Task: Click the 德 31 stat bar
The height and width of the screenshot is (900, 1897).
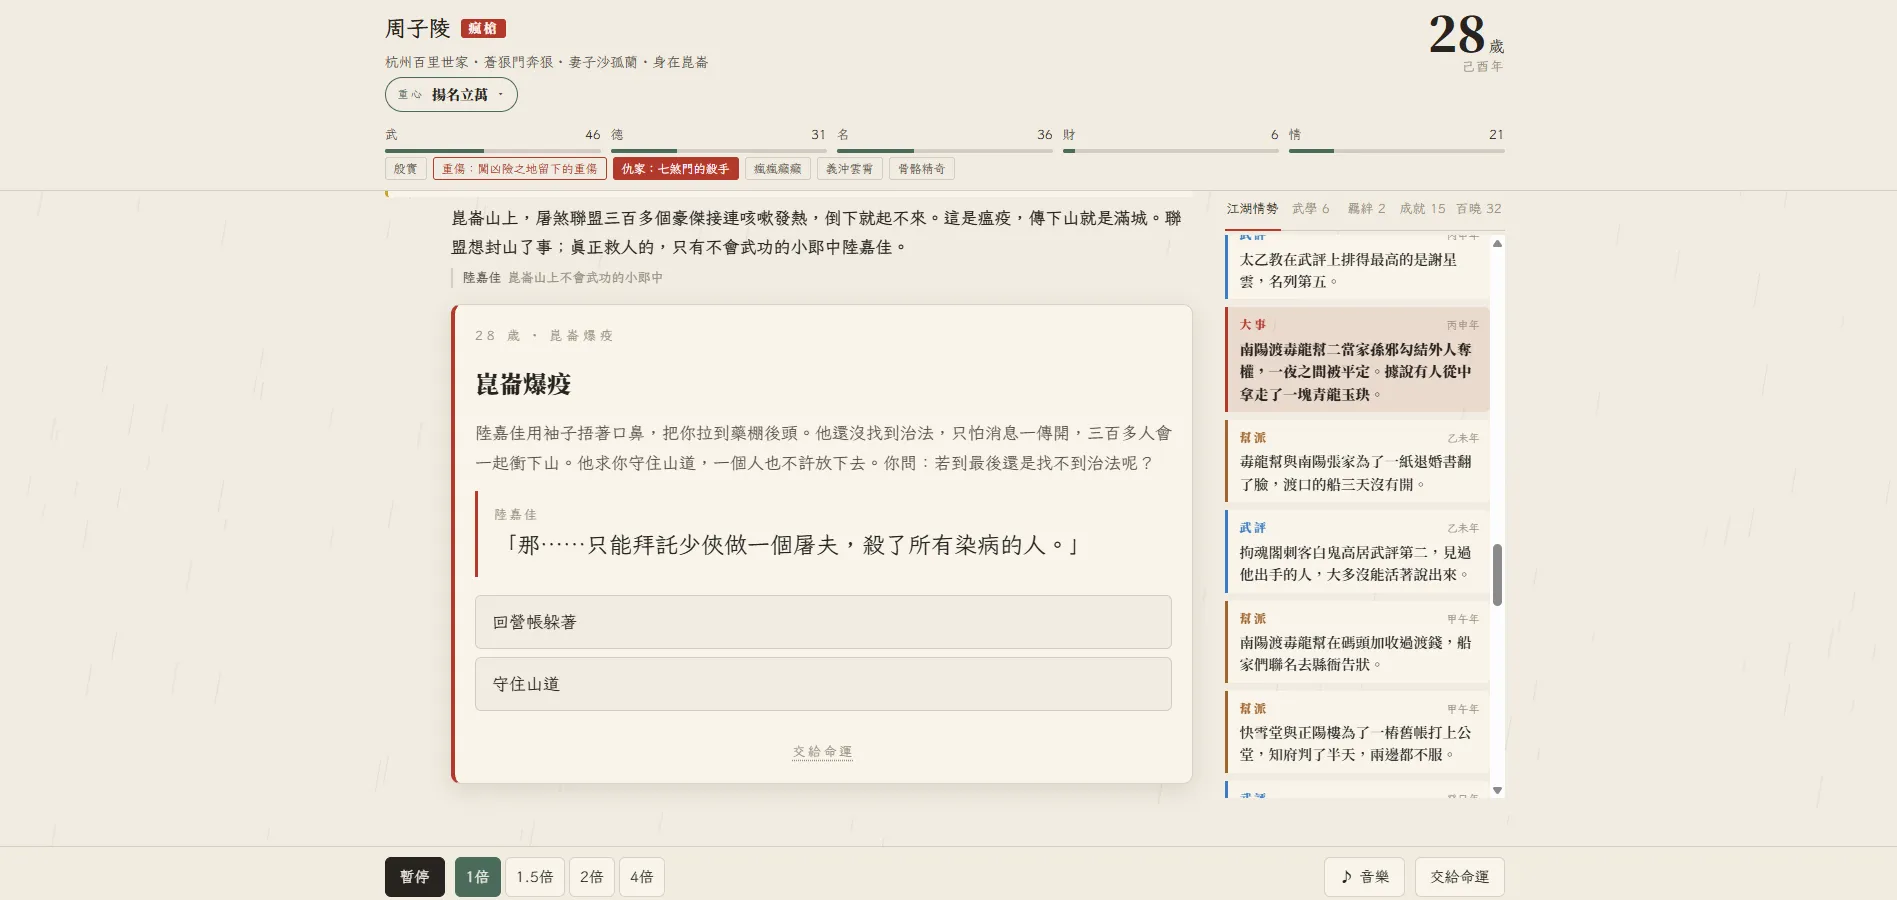Action: (719, 140)
